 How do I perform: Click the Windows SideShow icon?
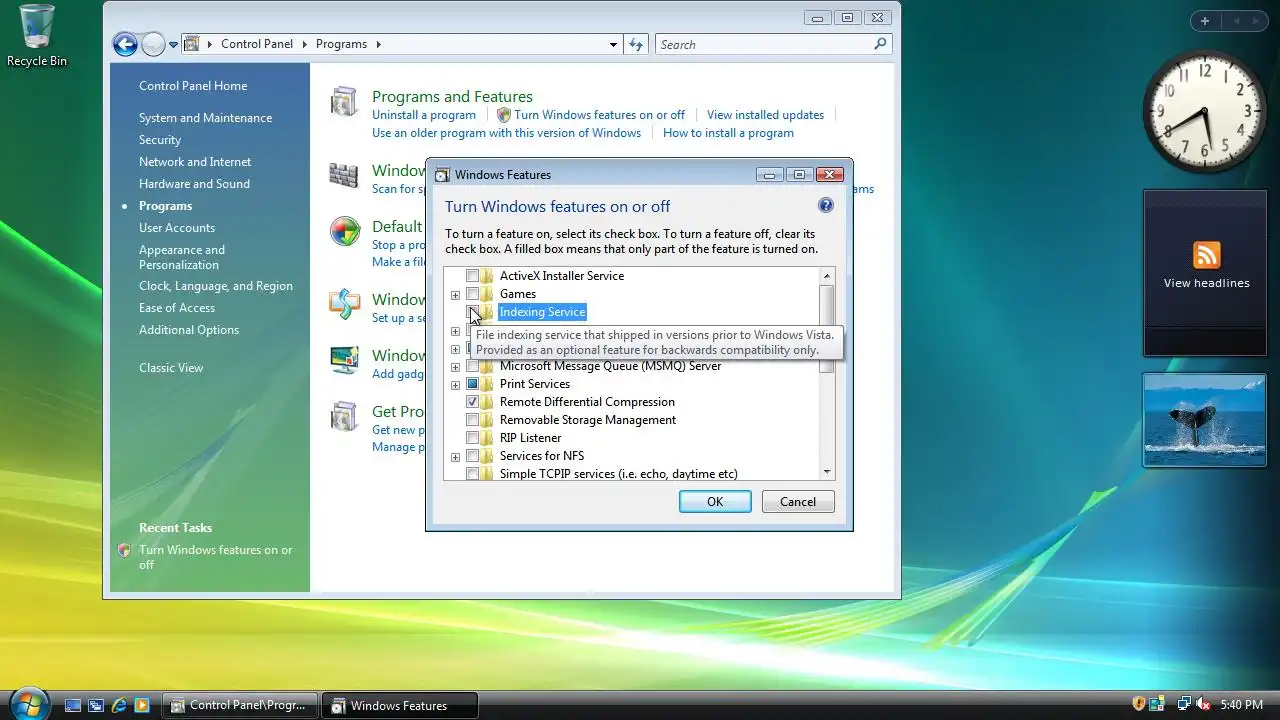(344, 304)
